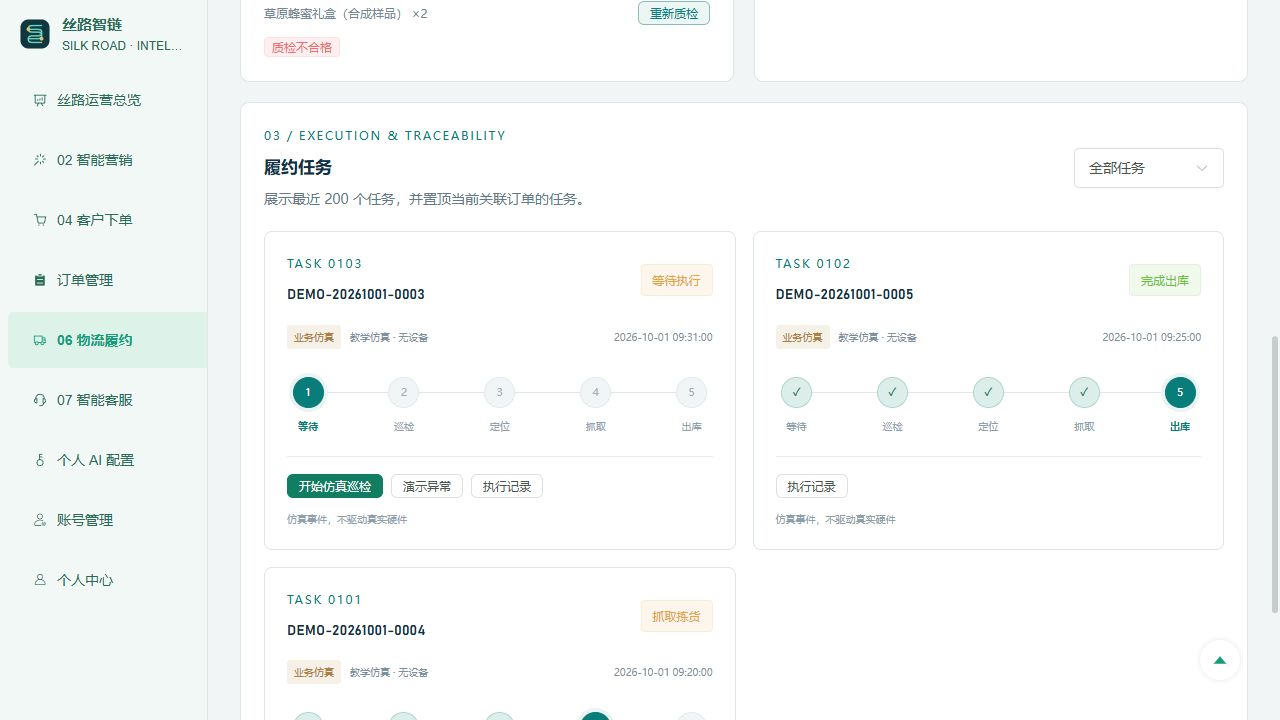Click the 抓取拣货 status tag
Screen dimensions: 1280x720
(677, 616)
